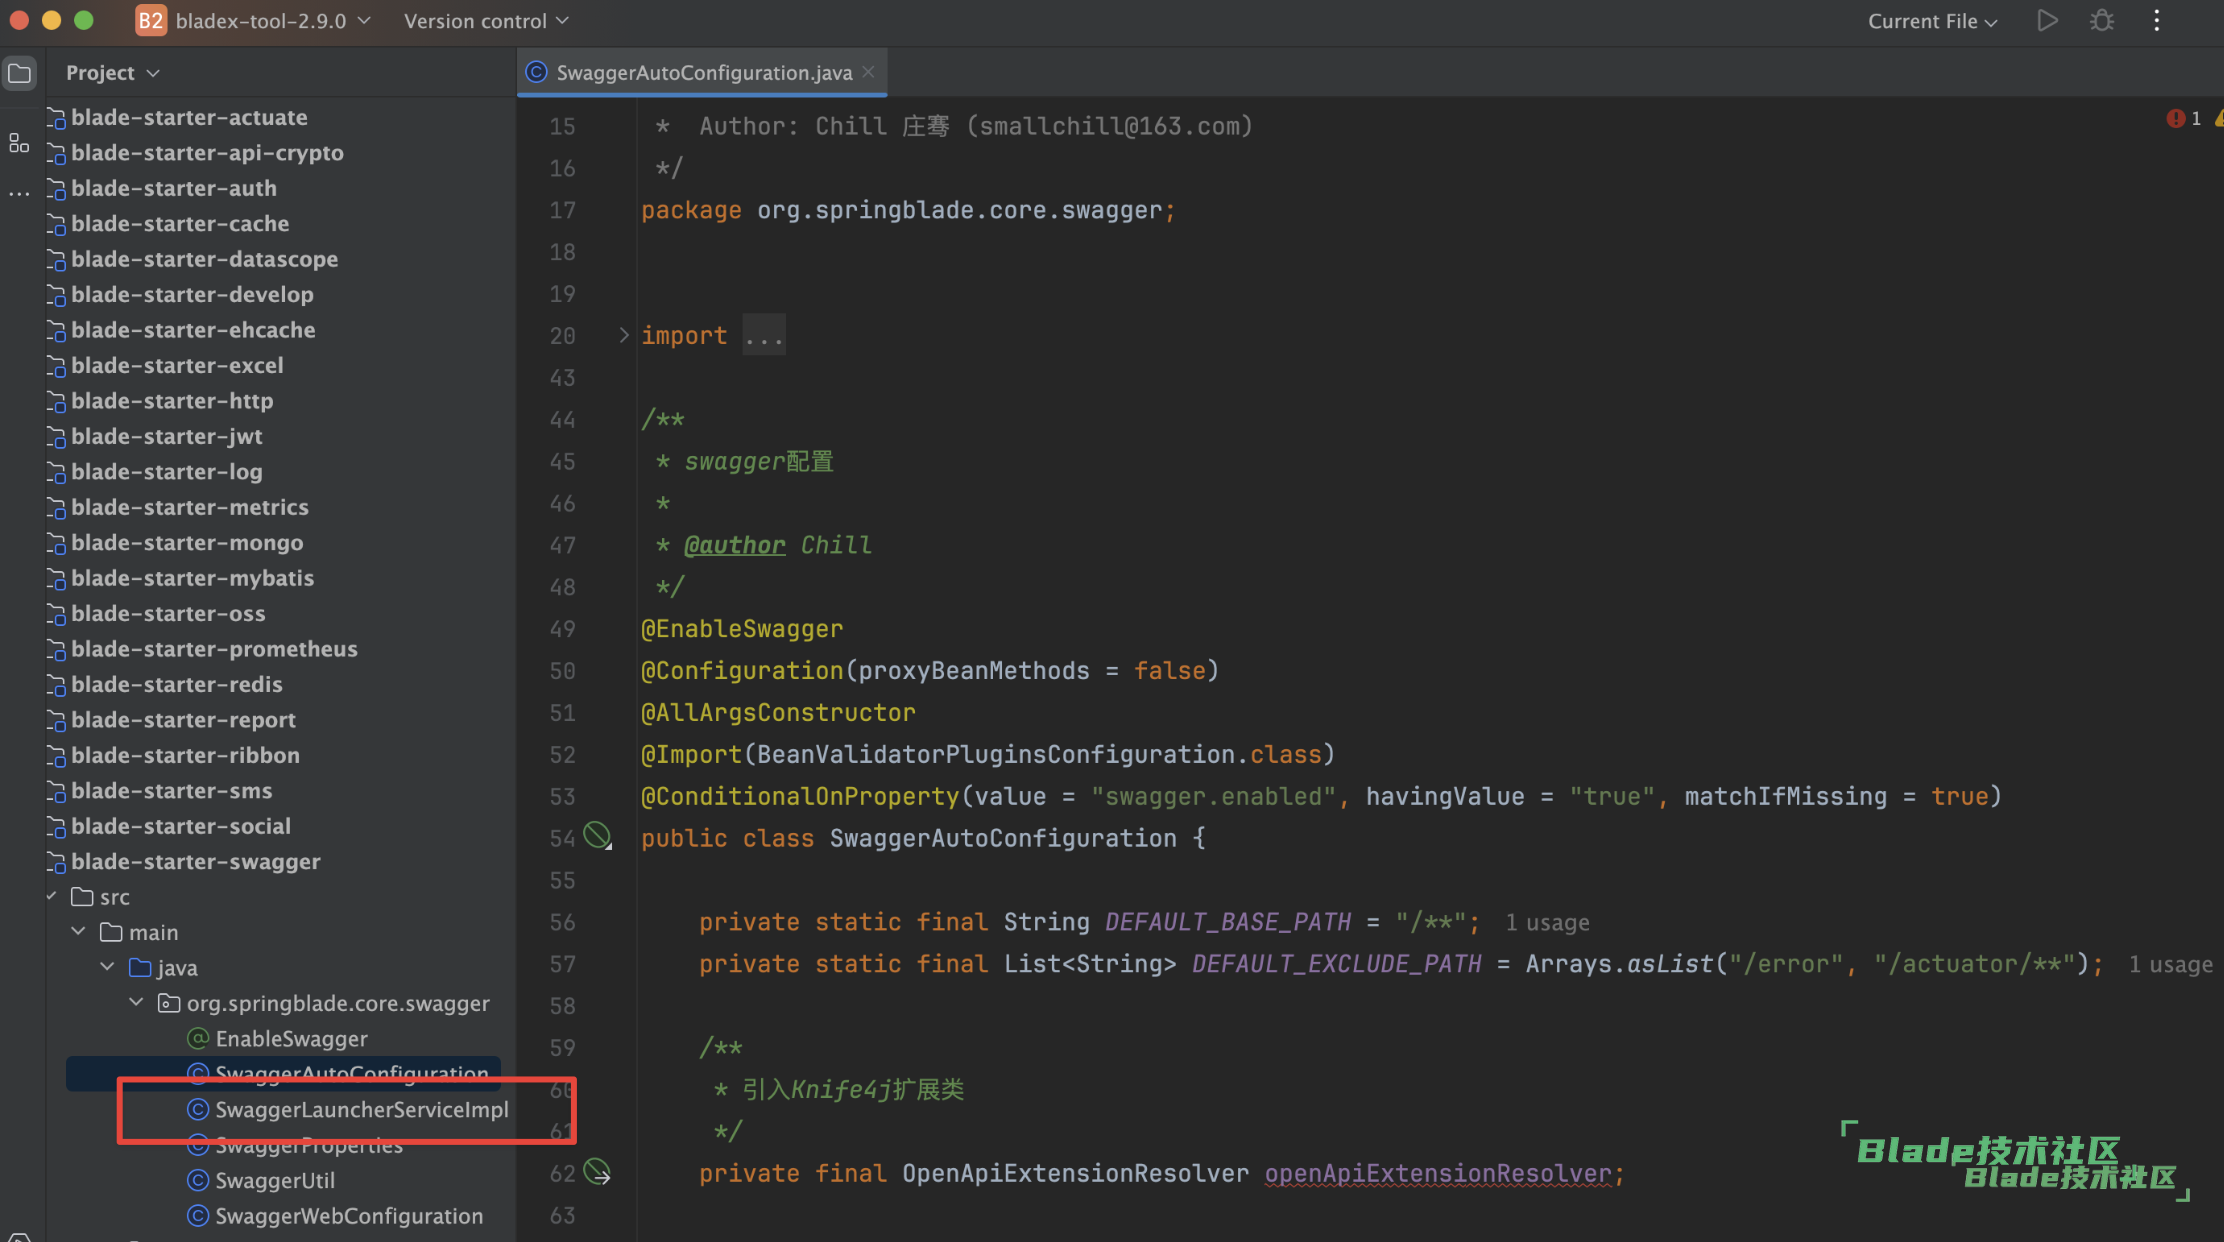Select blade-starter-metrics module
Image resolution: width=2224 pixels, height=1242 pixels.
click(190, 508)
